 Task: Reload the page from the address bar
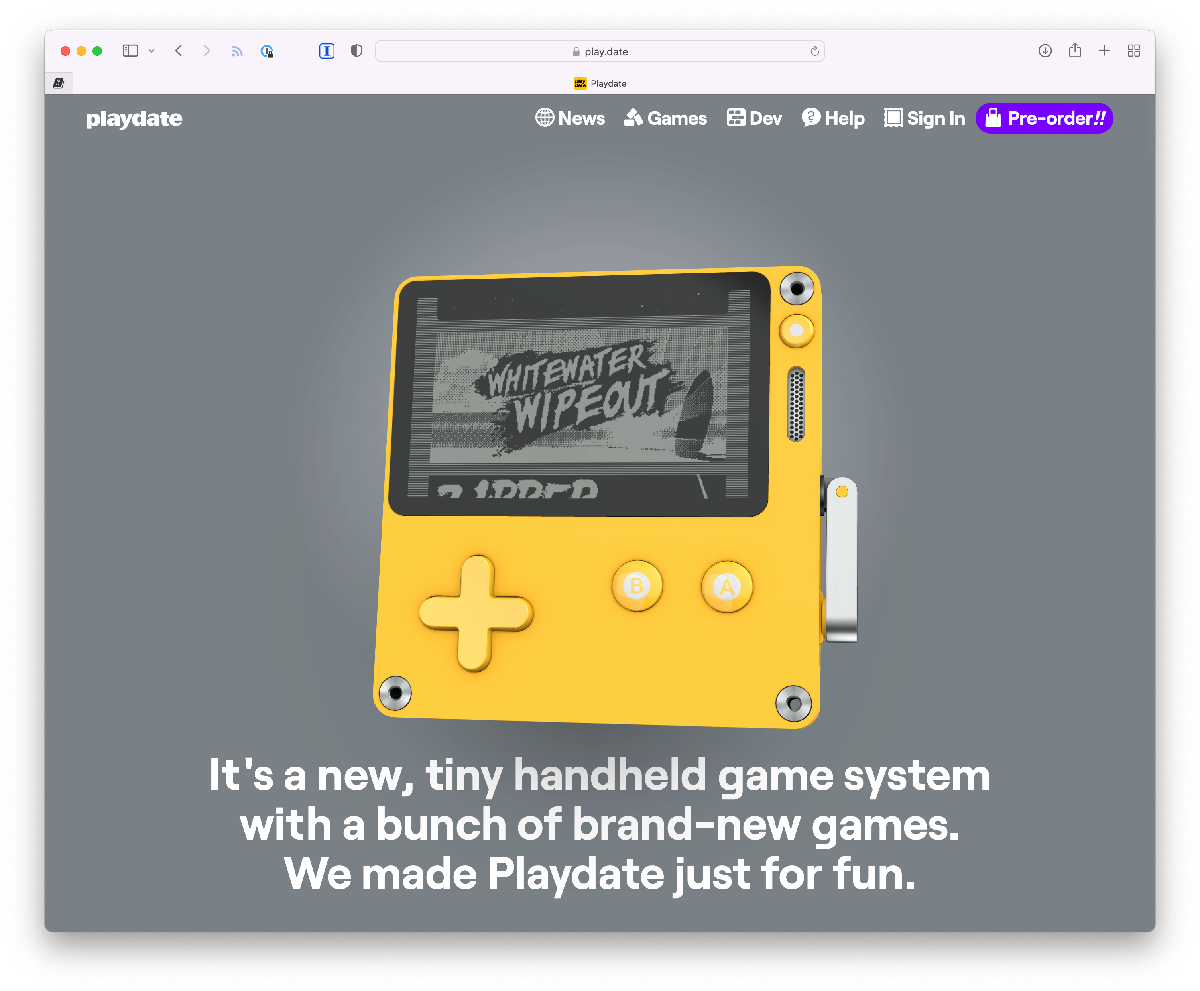(x=814, y=51)
